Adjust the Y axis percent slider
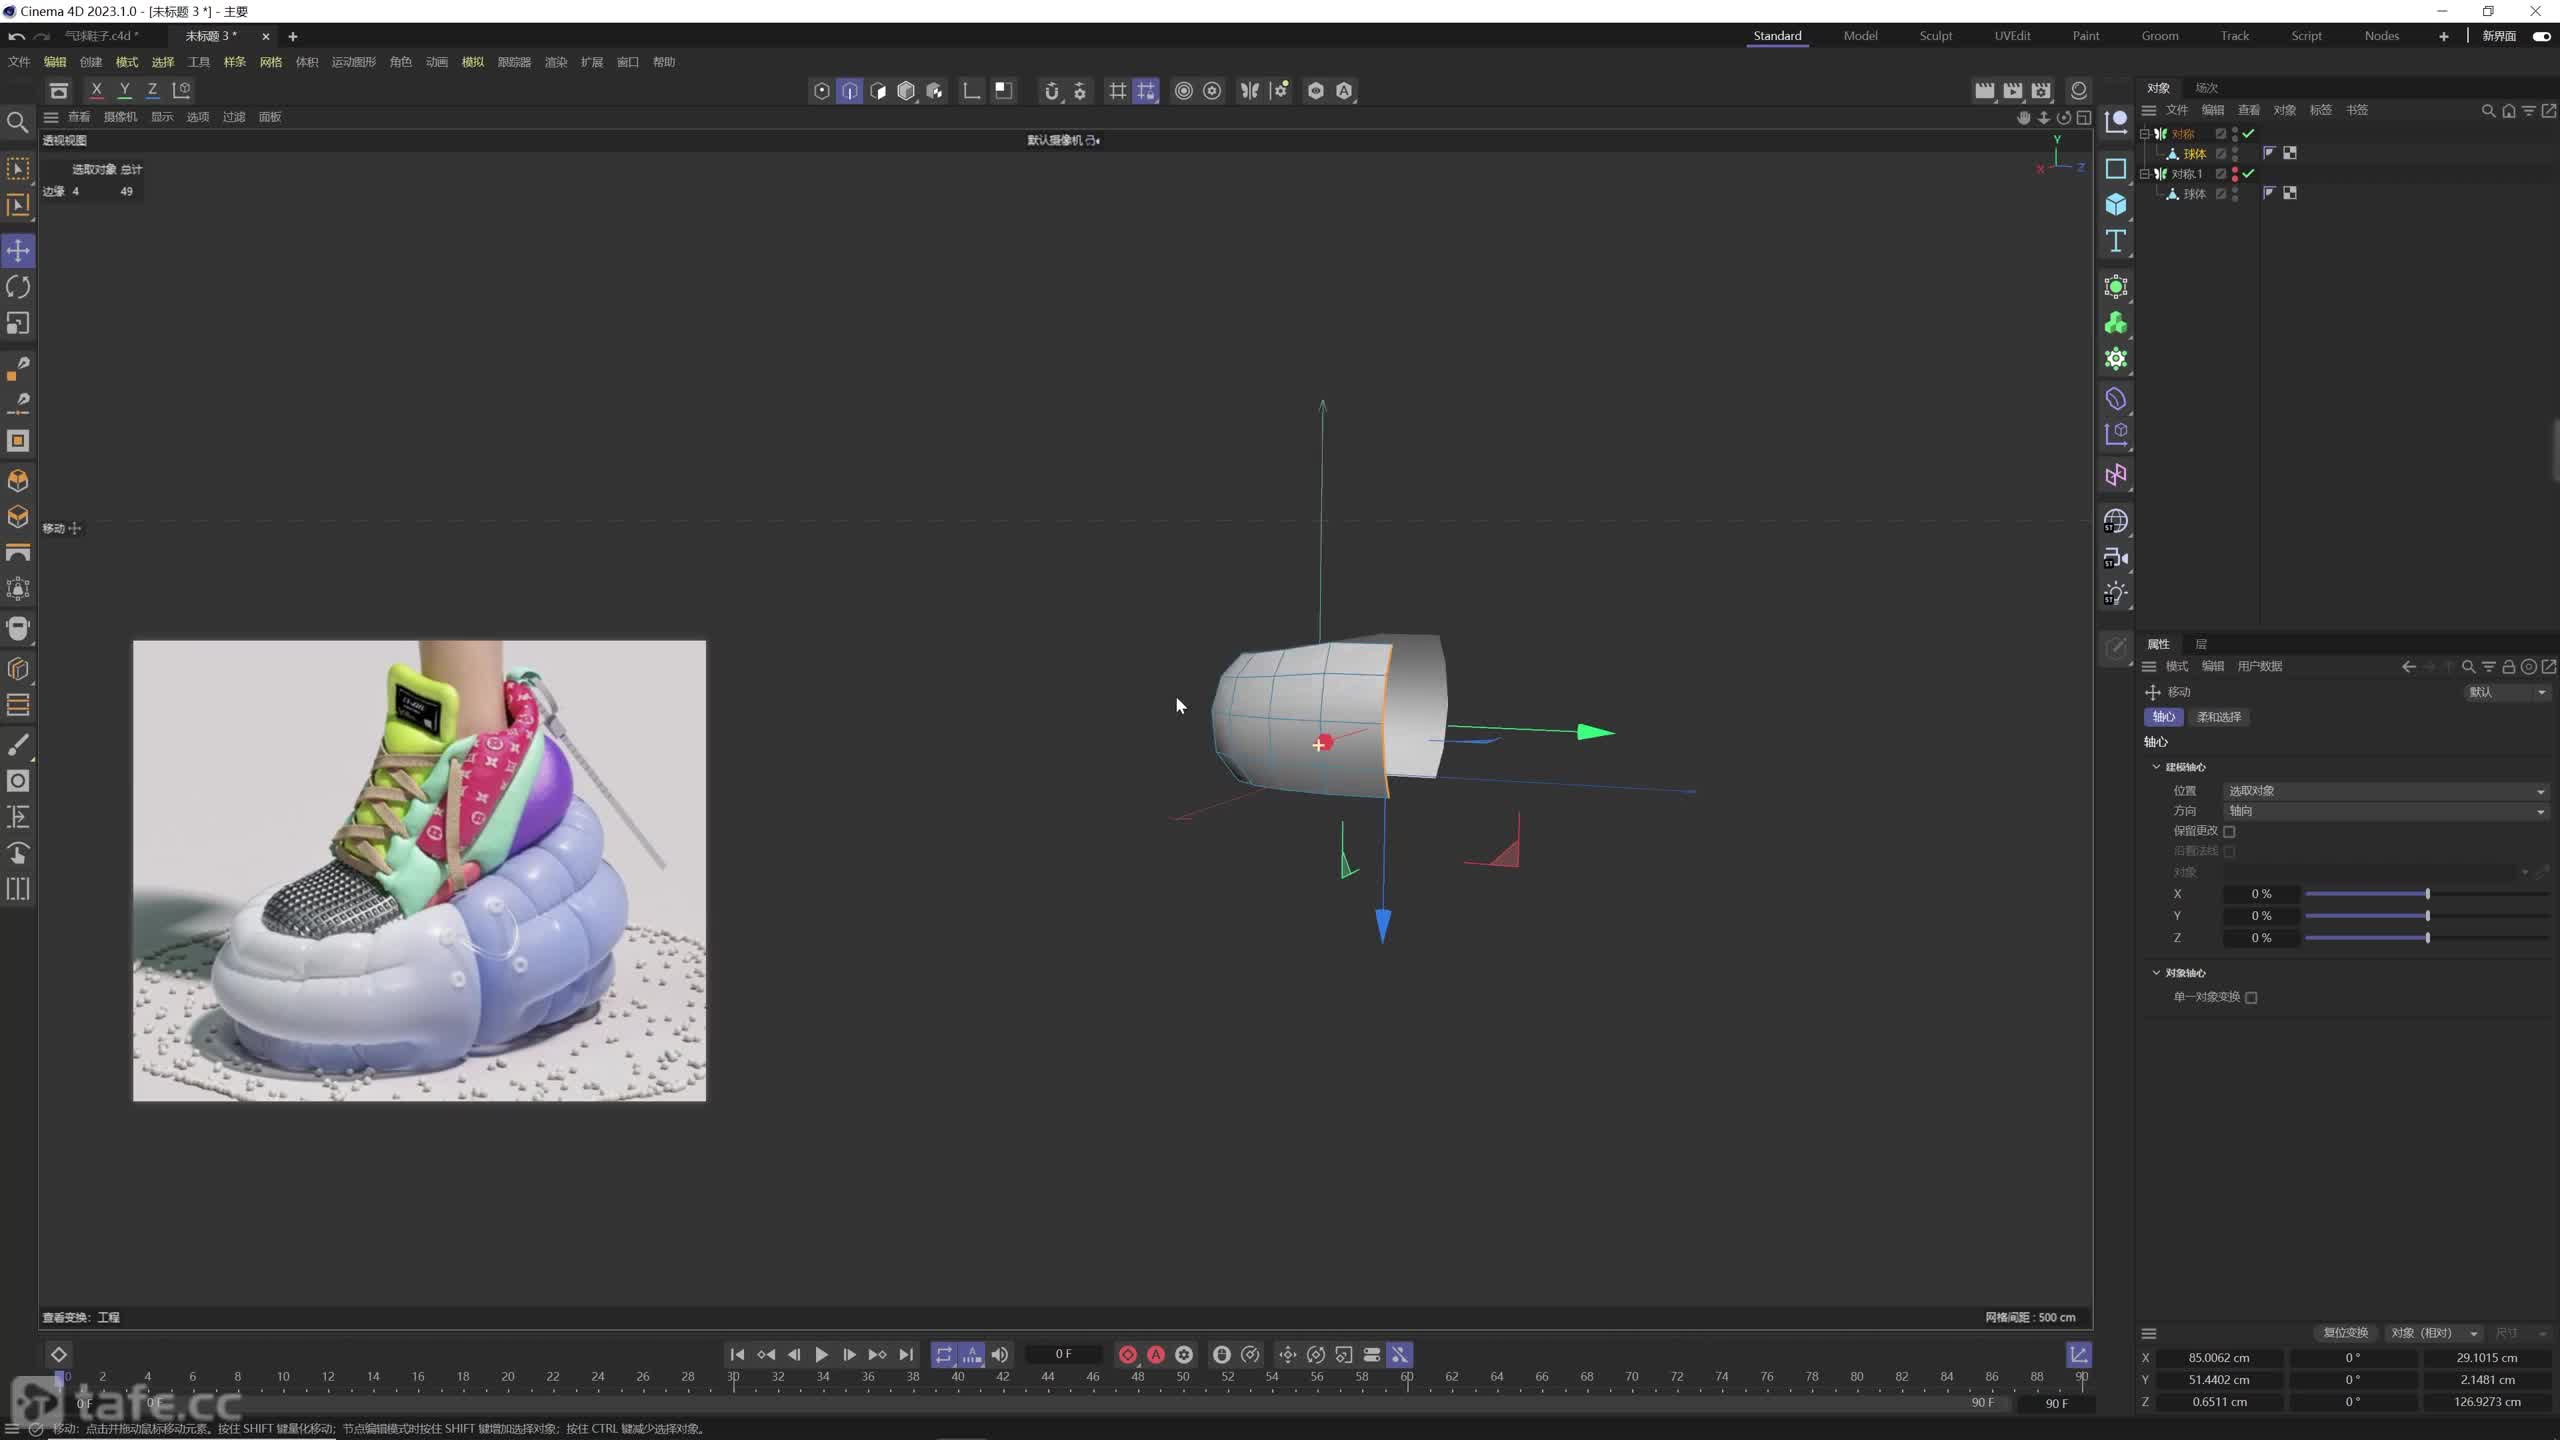The height and width of the screenshot is (1440, 2560). click(2427, 916)
